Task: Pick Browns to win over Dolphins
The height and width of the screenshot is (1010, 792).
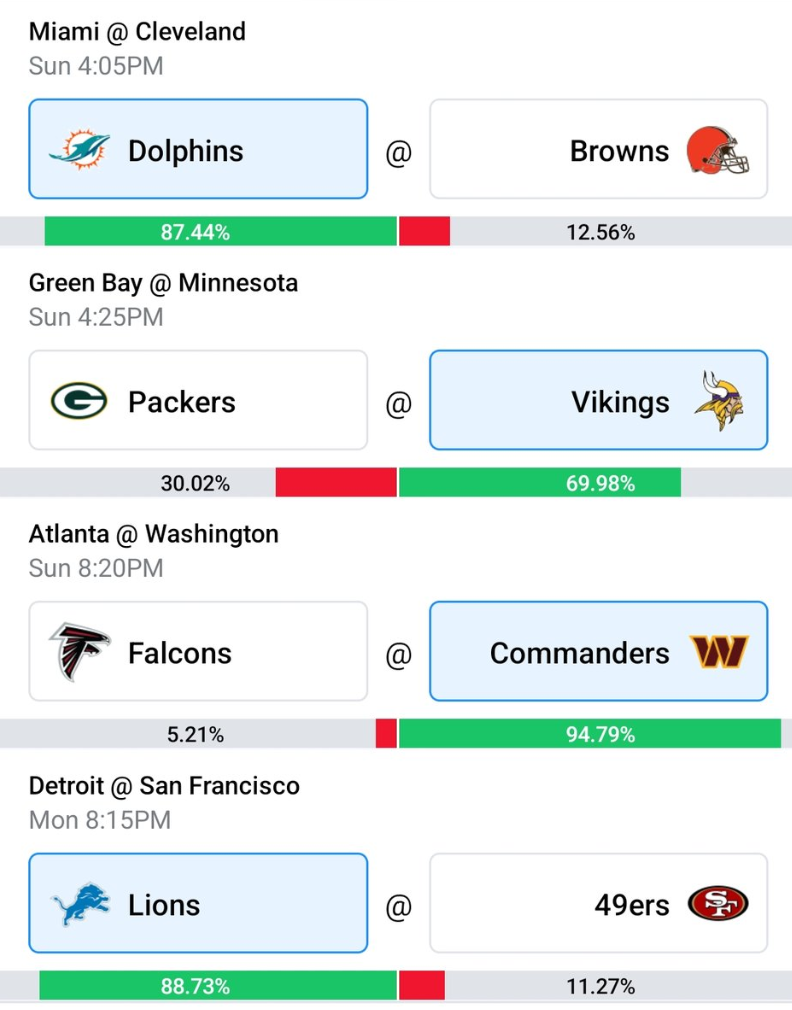Action: click(x=599, y=149)
